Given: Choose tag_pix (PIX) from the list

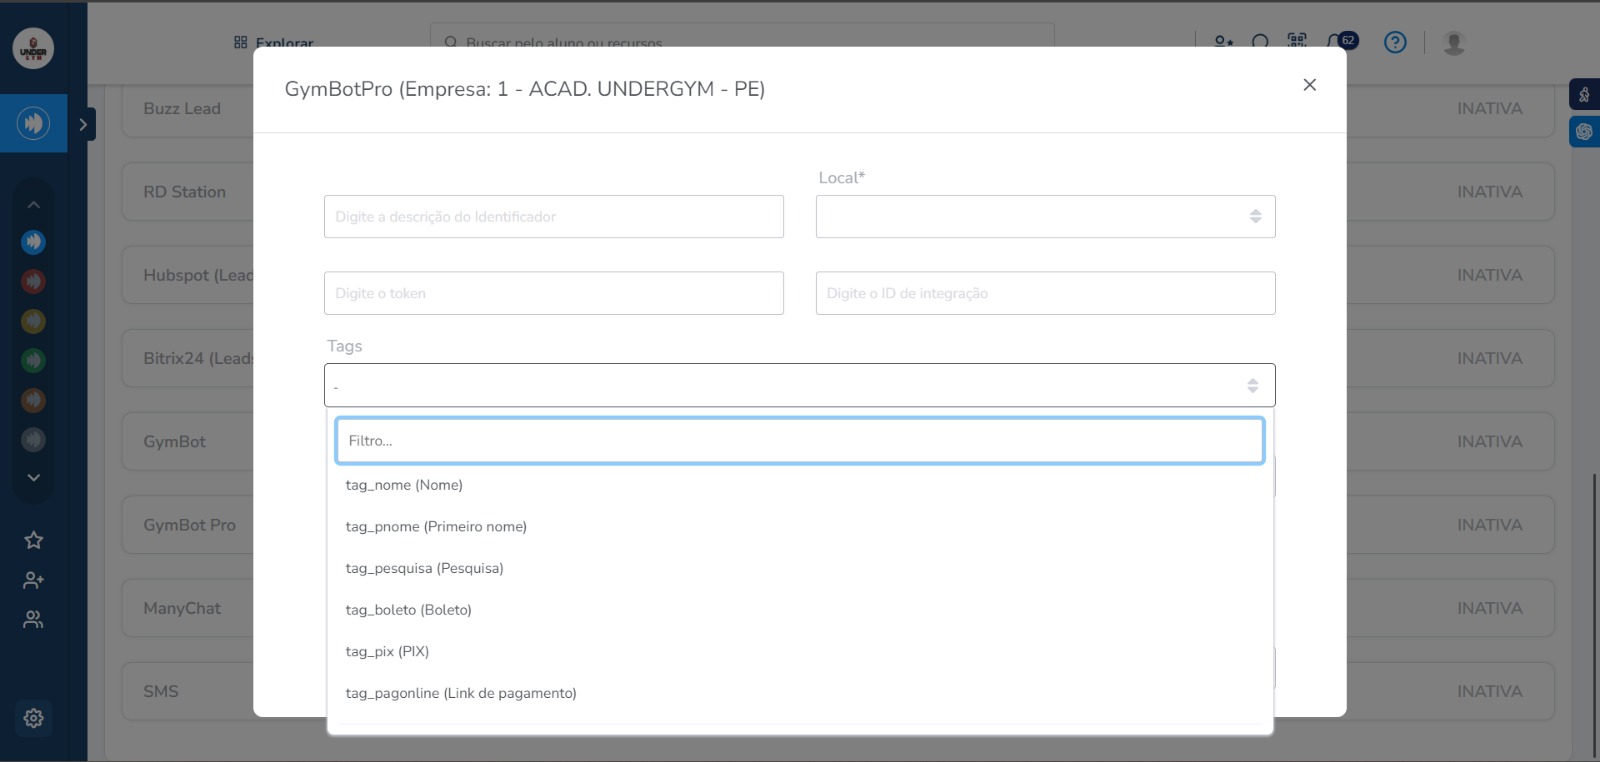Looking at the screenshot, I should [x=387, y=652].
